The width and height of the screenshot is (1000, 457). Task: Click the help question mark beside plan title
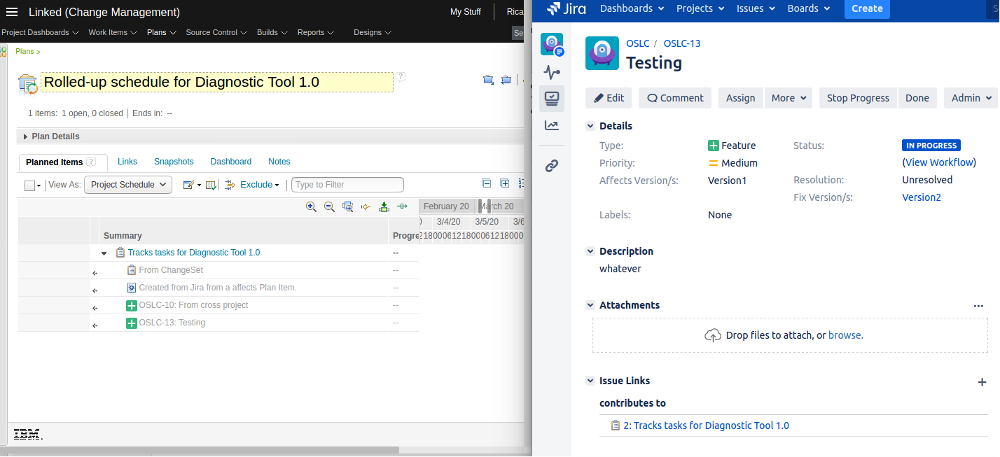click(401, 76)
